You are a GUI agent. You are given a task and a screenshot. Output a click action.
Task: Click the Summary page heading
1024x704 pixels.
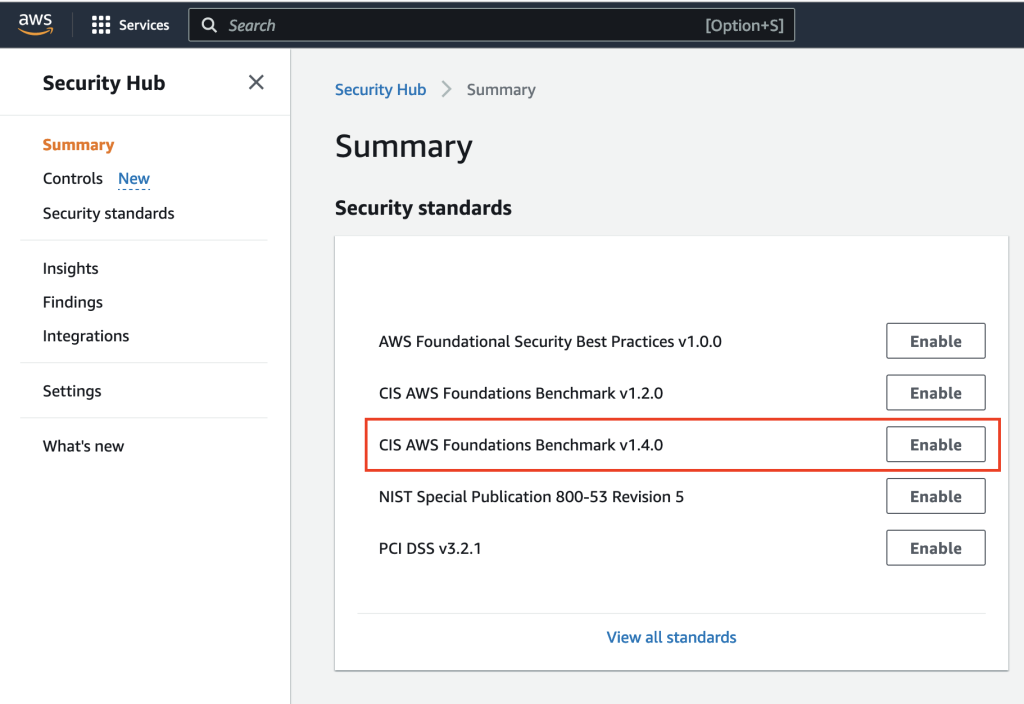coord(404,146)
